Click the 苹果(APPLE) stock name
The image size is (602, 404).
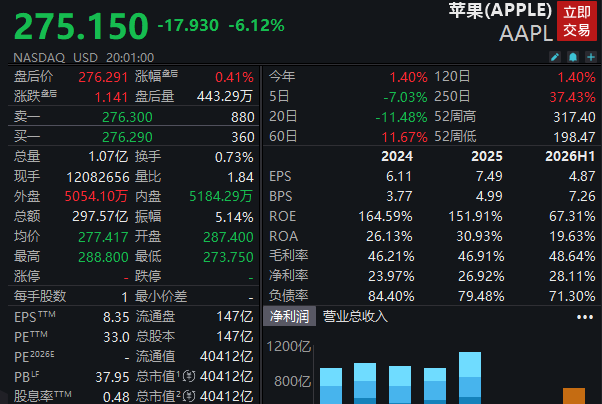click(x=500, y=10)
